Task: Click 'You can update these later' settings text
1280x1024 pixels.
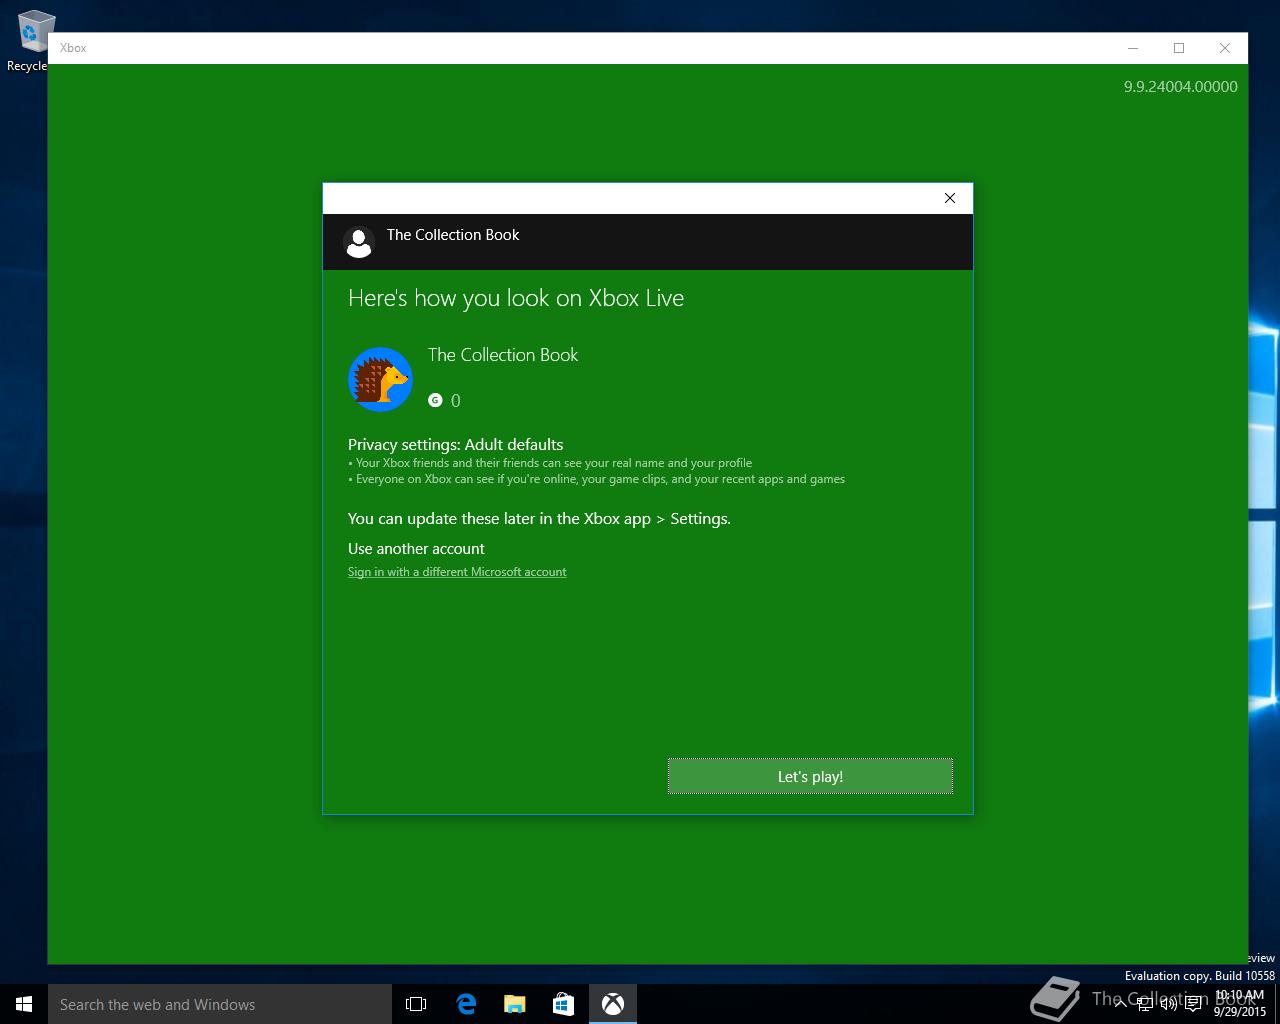Action: [x=539, y=518]
